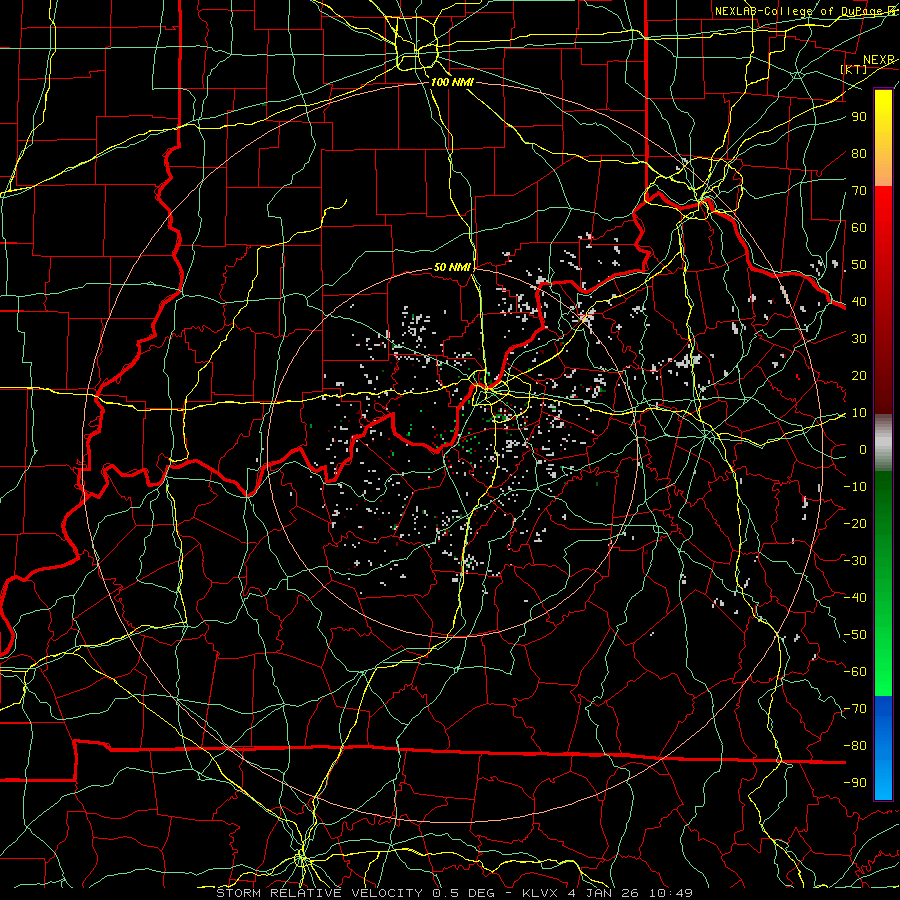Click the "KLVX" station ID in the caption

click(x=541, y=893)
